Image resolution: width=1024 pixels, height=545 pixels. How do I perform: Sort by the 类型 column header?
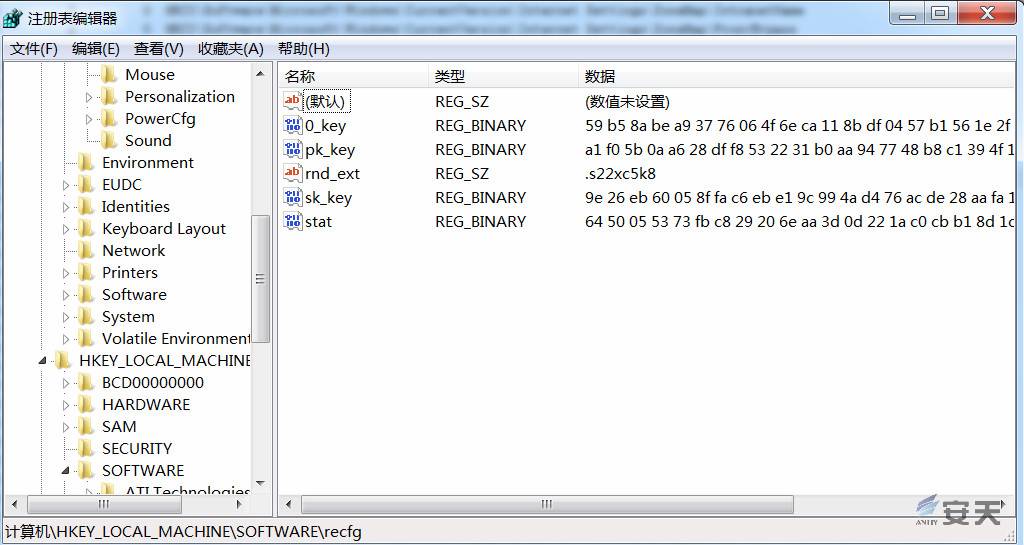coord(503,76)
